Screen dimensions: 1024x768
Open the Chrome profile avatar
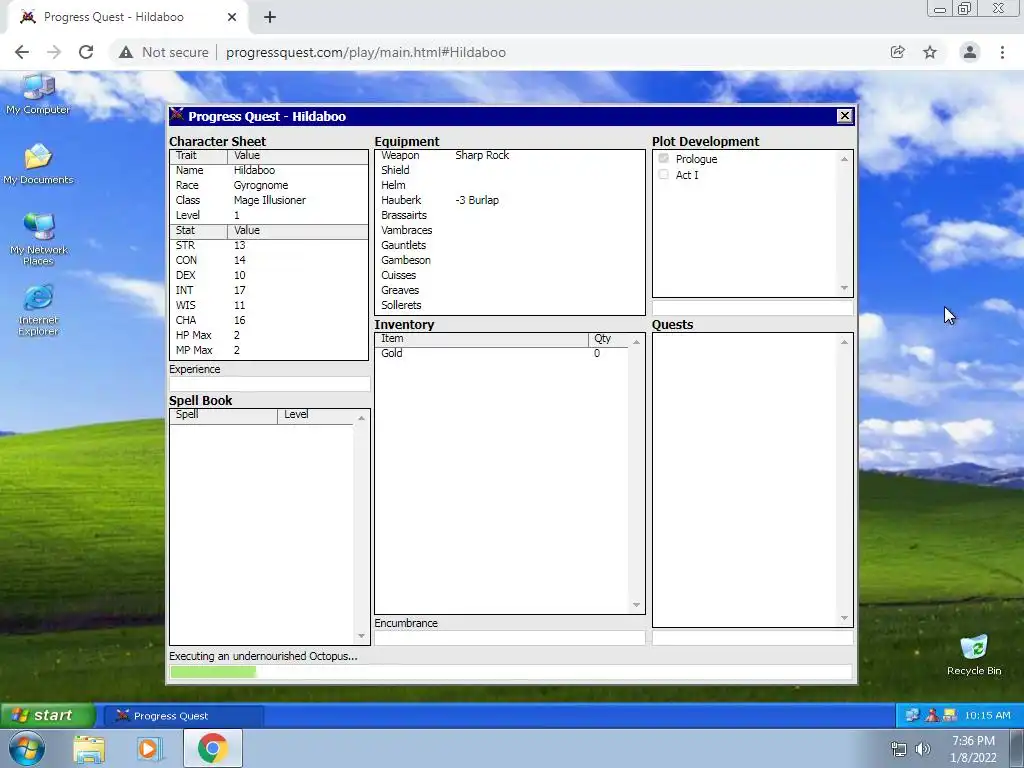coord(970,52)
